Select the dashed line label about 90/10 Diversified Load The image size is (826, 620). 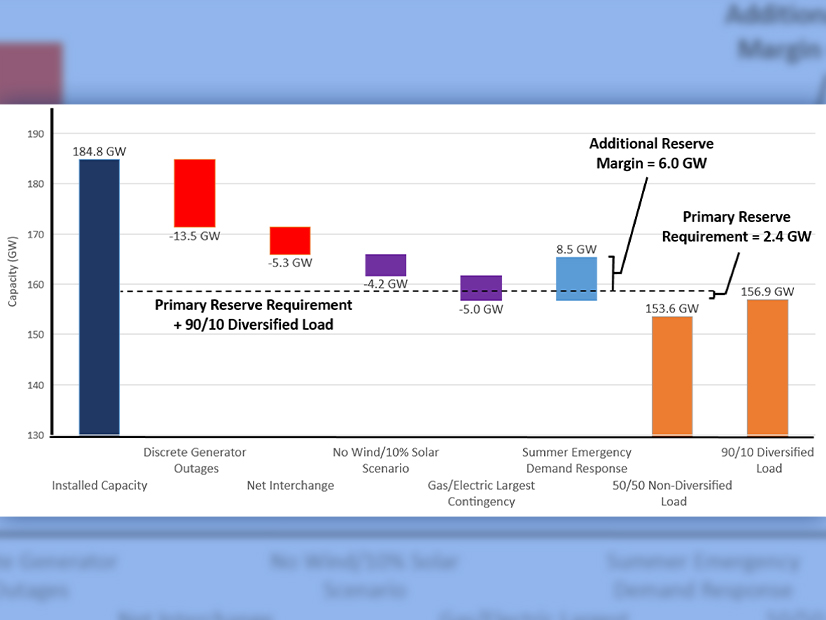click(253, 313)
